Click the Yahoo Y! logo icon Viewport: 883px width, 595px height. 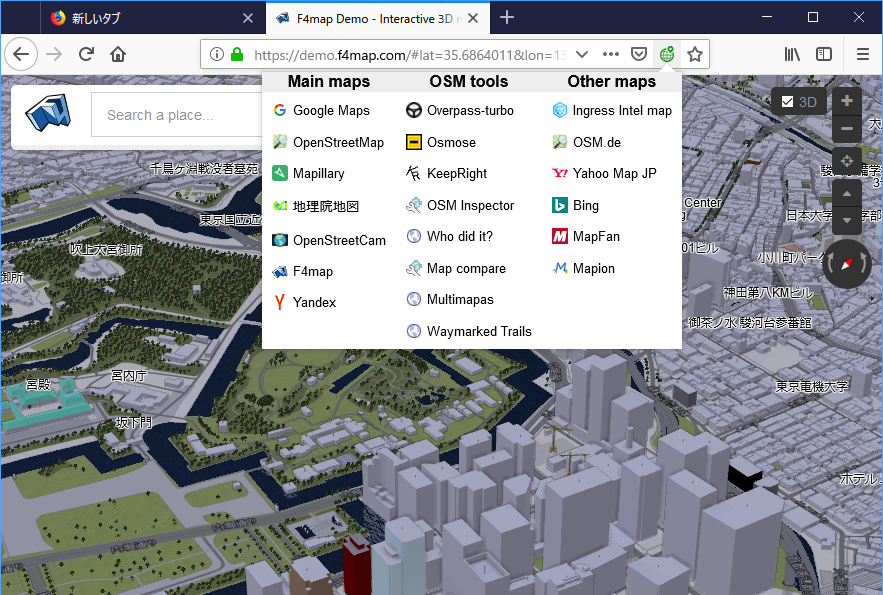[560, 173]
